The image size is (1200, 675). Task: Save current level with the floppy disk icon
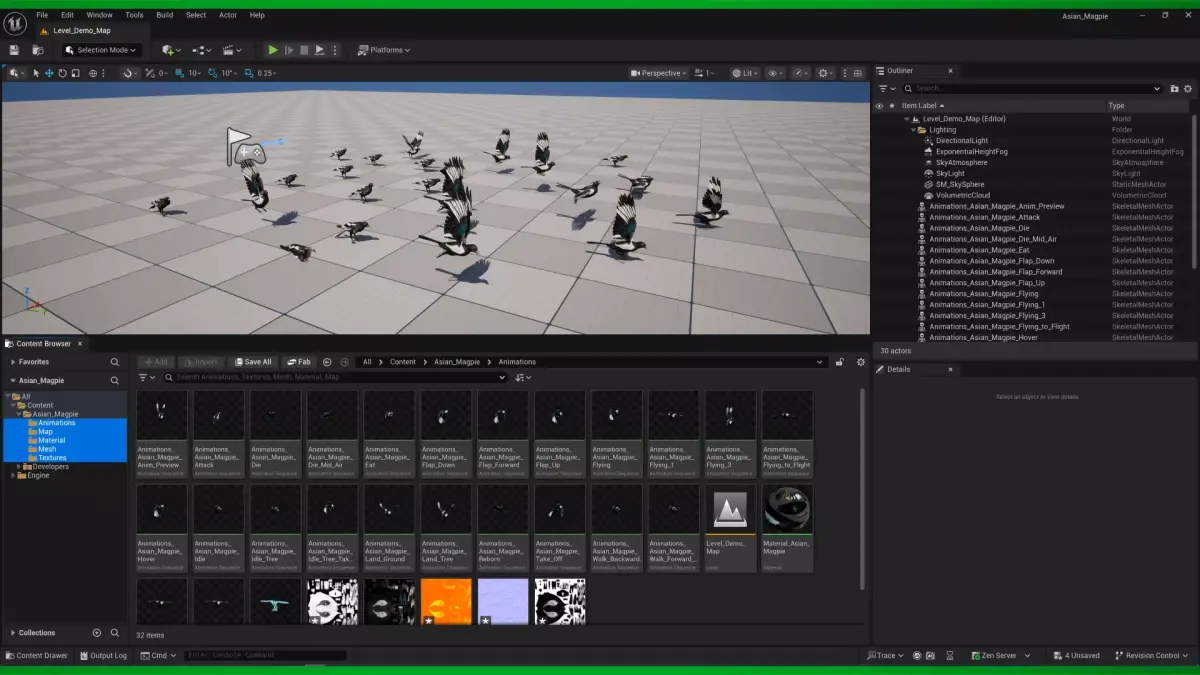click(x=14, y=50)
